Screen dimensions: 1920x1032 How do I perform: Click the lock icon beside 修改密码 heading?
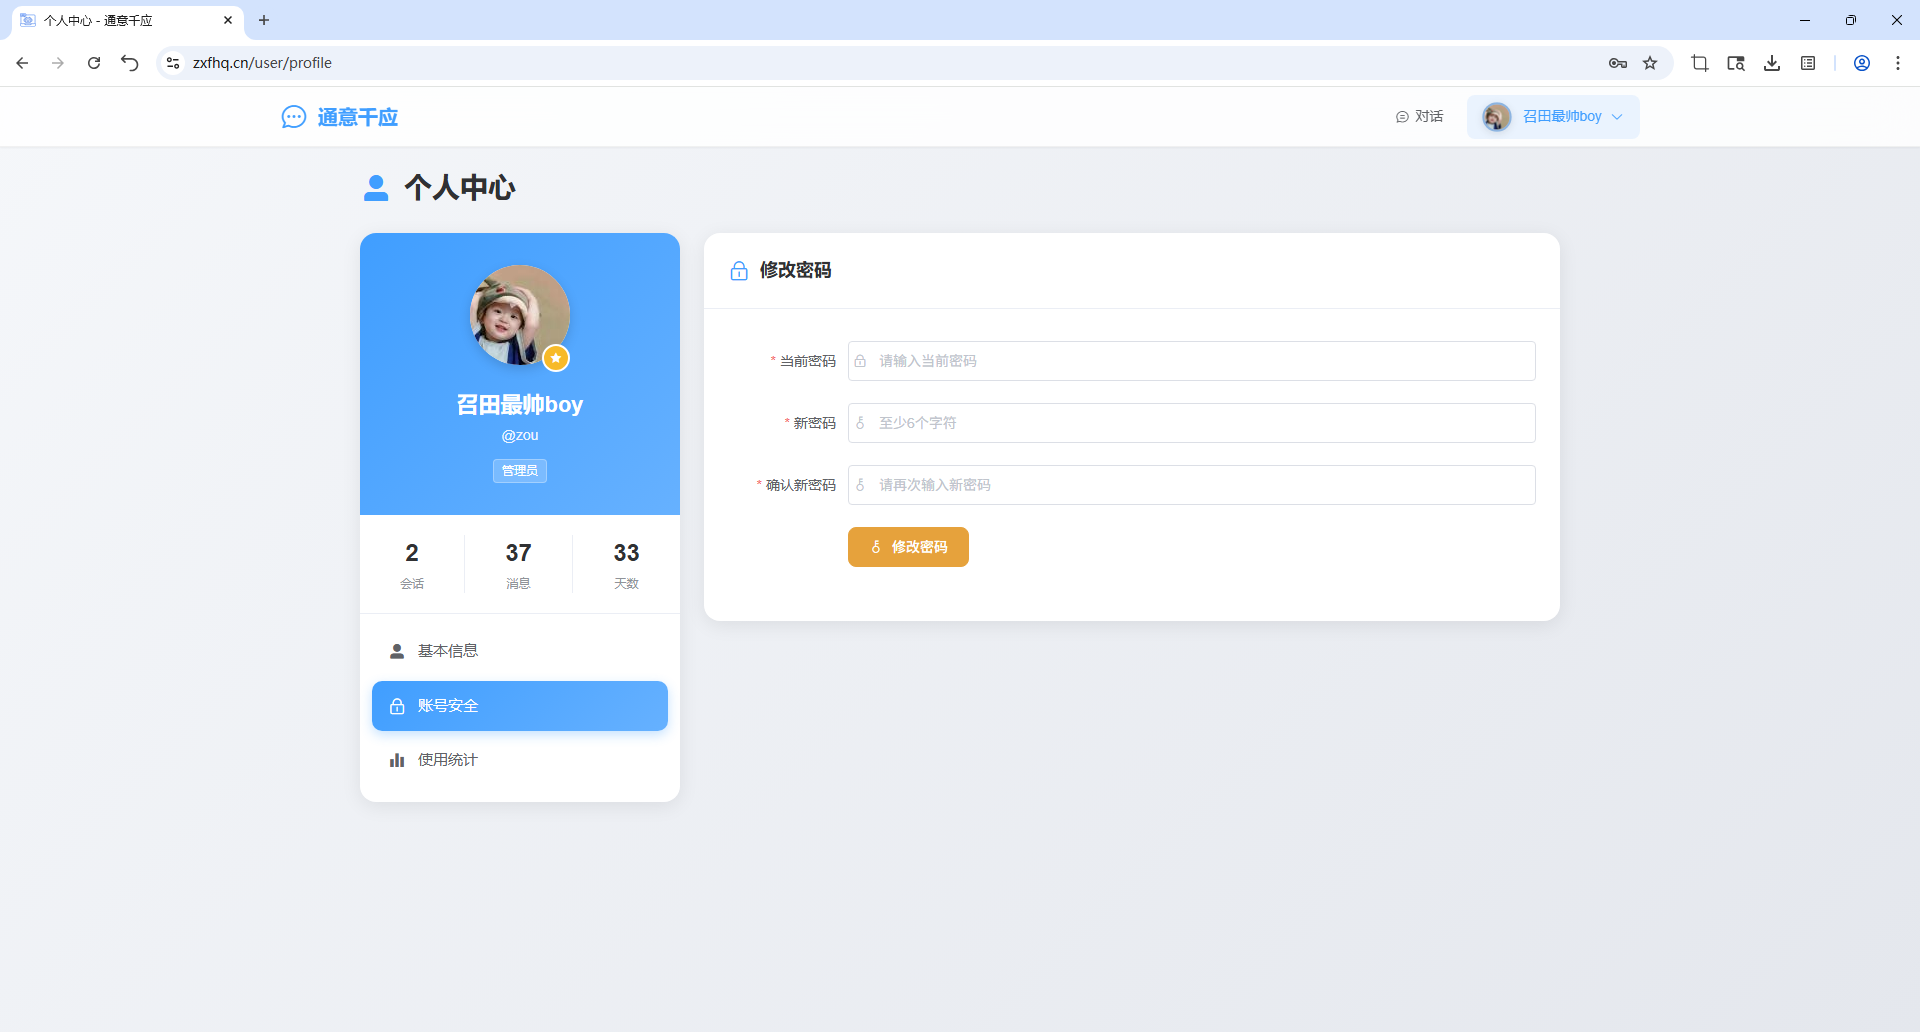point(739,271)
